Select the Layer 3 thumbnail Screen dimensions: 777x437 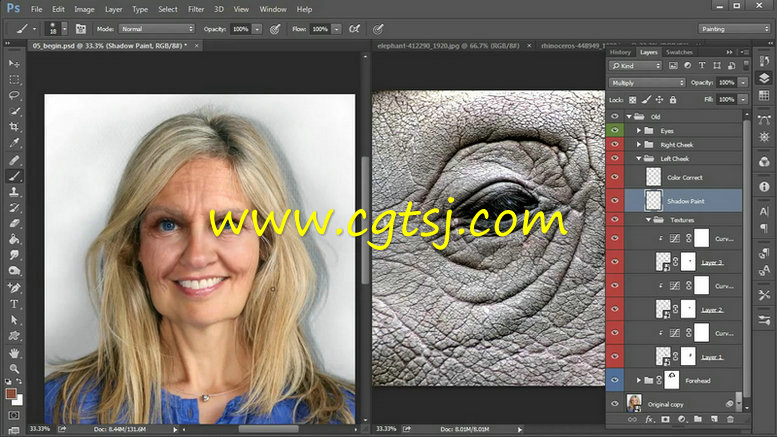[x=663, y=262]
